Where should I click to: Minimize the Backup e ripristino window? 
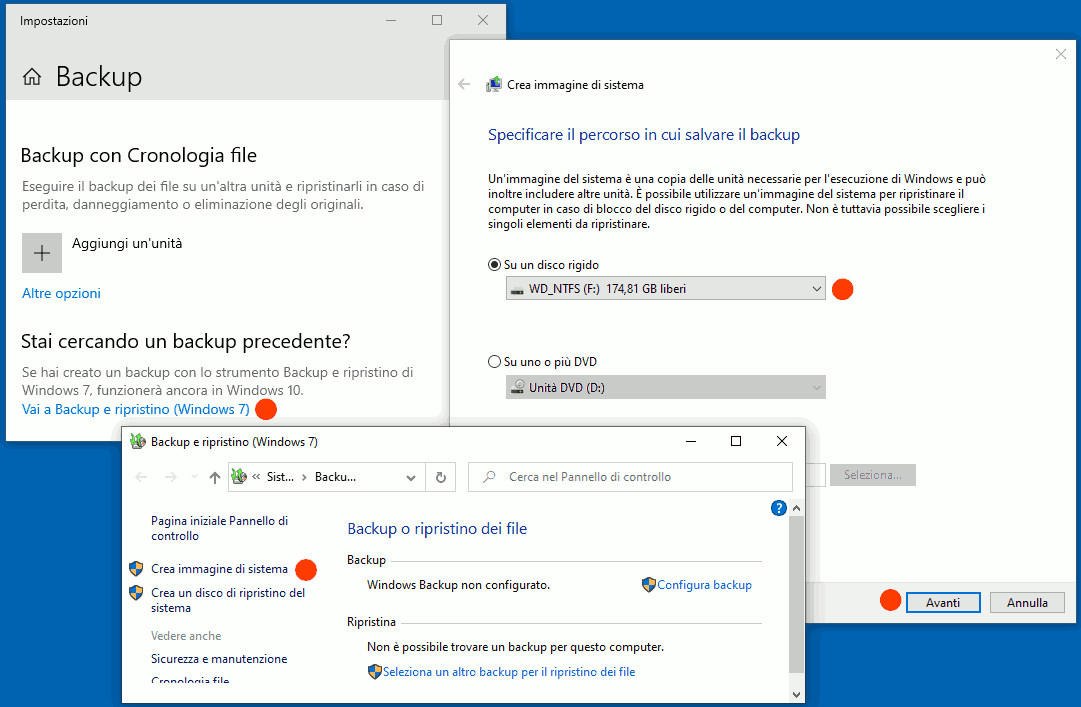(x=691, y=441)
